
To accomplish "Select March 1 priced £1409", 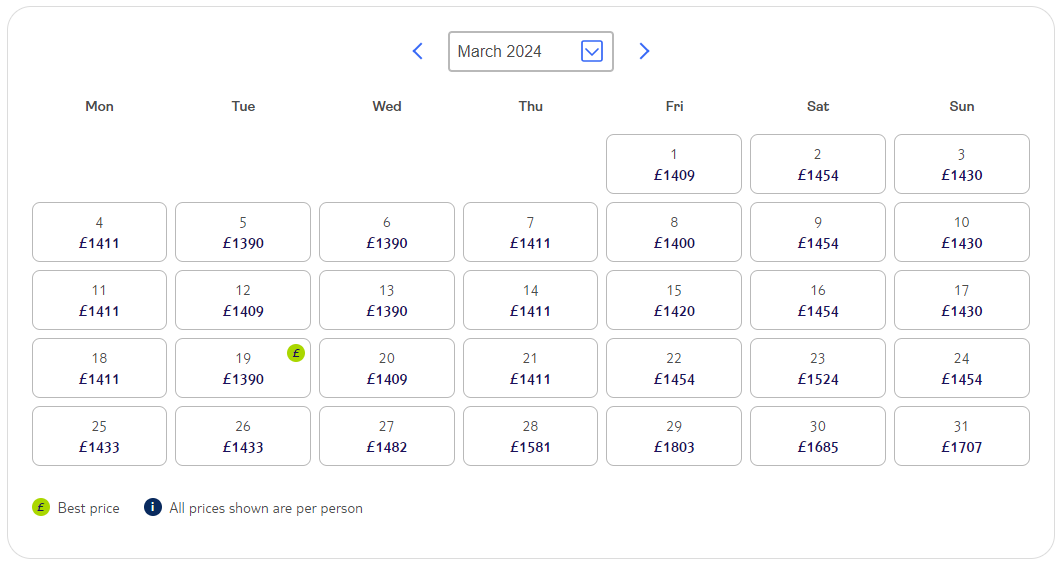I will point(674,164).
